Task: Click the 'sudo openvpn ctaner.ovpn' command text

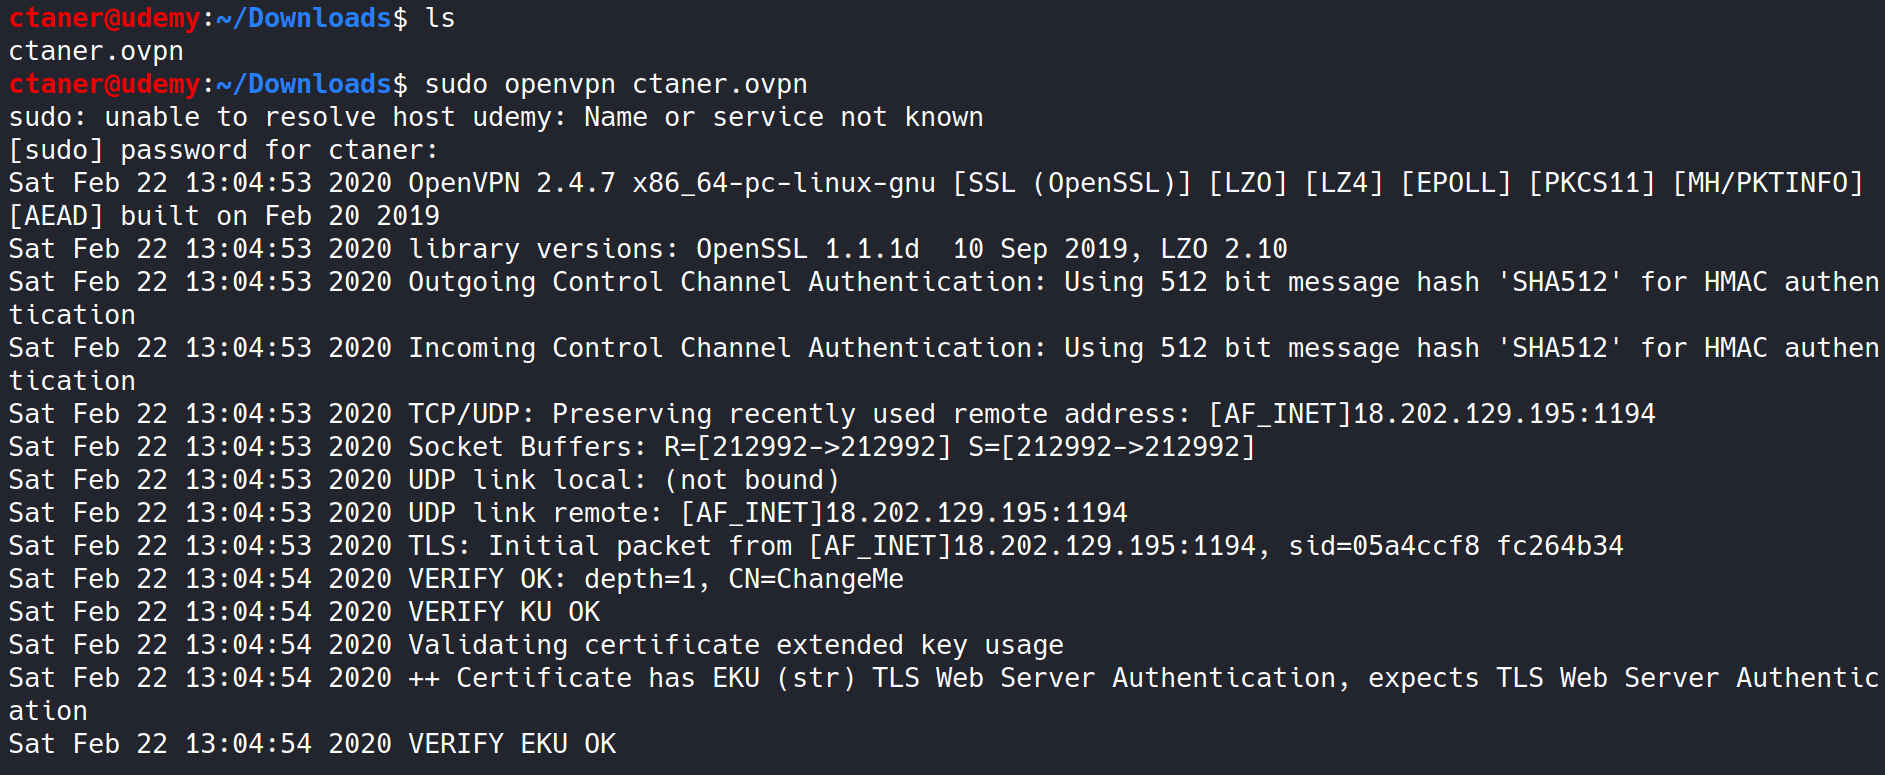Action: pyautogui.click(x=616, y=84)
